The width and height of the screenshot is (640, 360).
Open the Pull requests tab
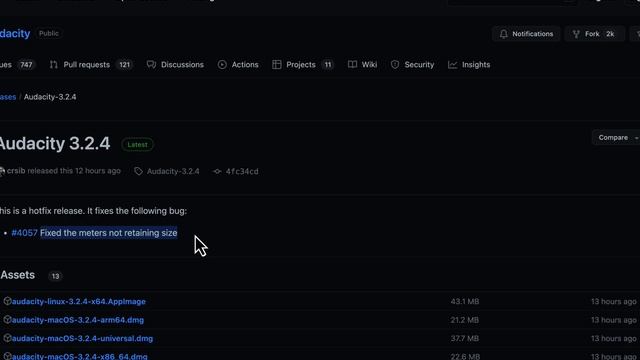click(x=91, y=64)
